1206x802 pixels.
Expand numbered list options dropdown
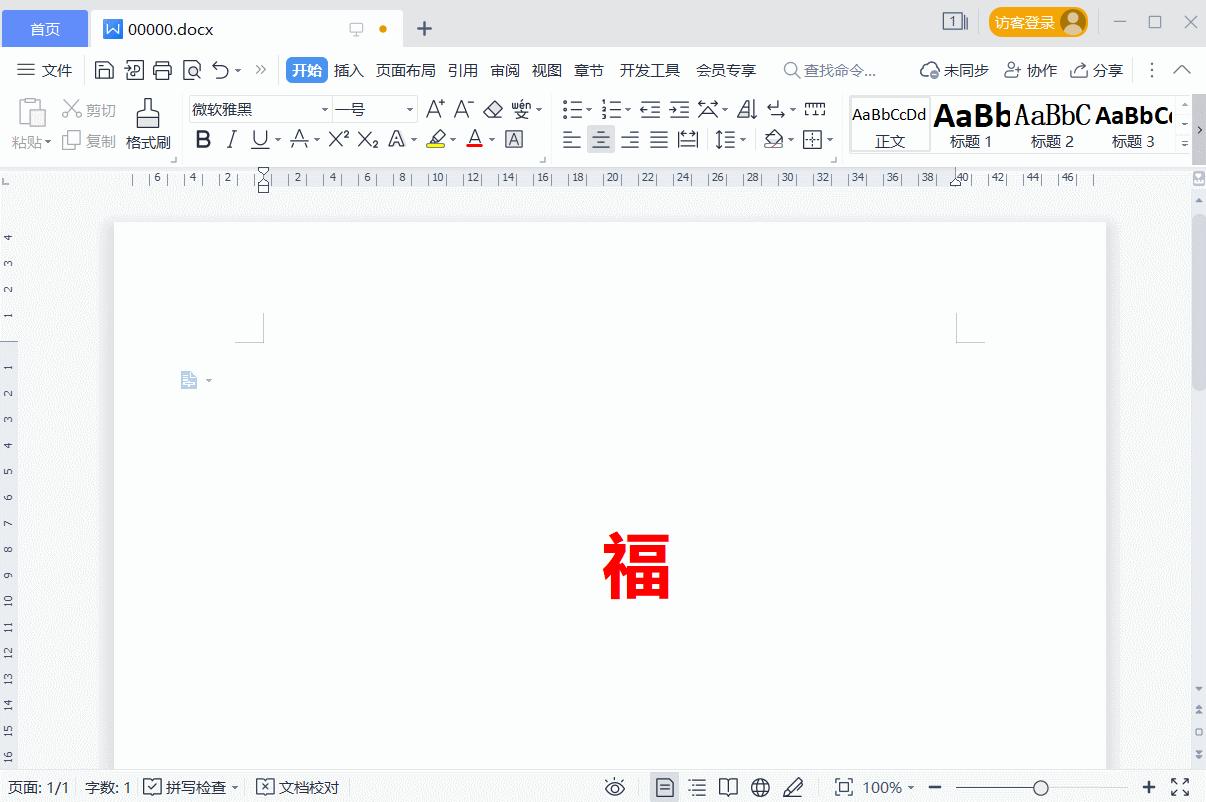click(x=628, y=110)
